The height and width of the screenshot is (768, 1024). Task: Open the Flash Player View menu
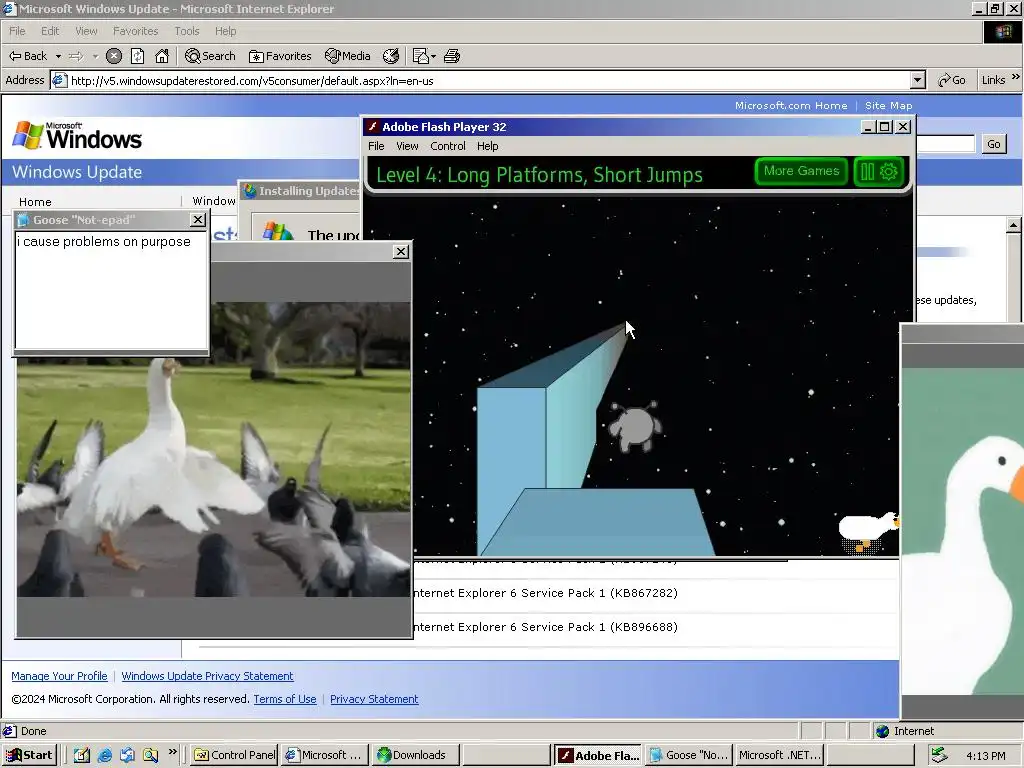(x=407, y=146)
